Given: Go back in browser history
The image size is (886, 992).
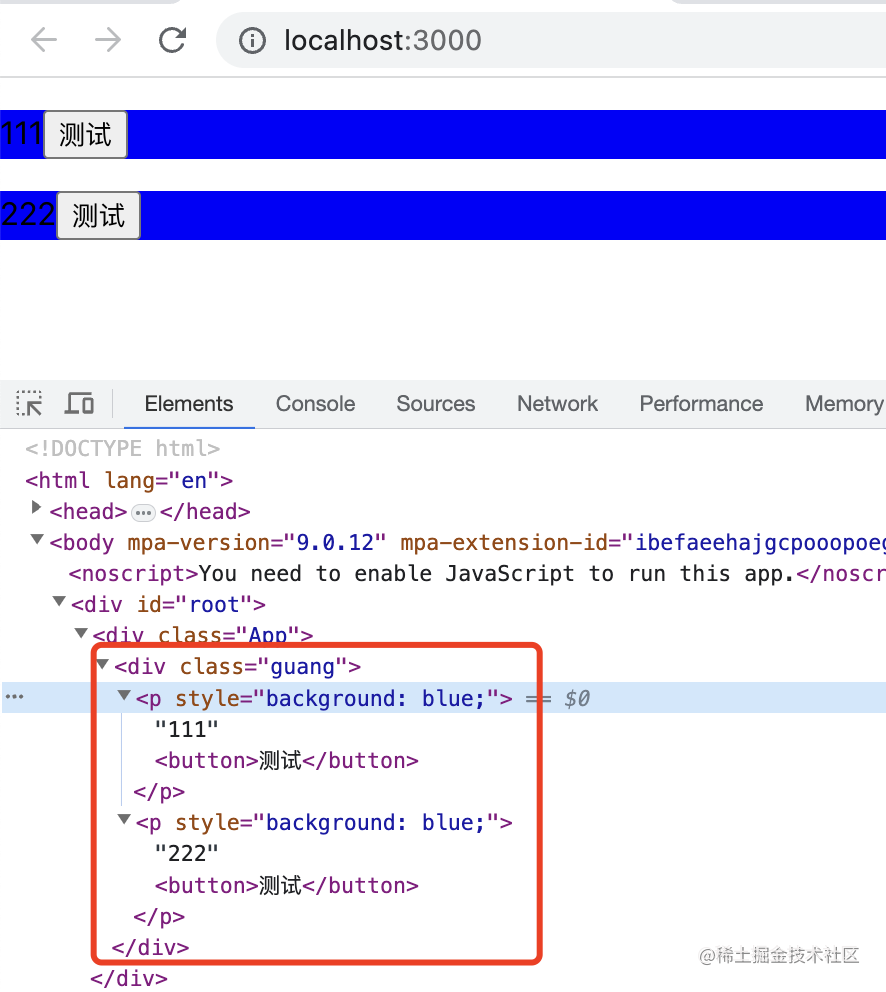Looking at the screenshot, I should [x=44, y=40].
